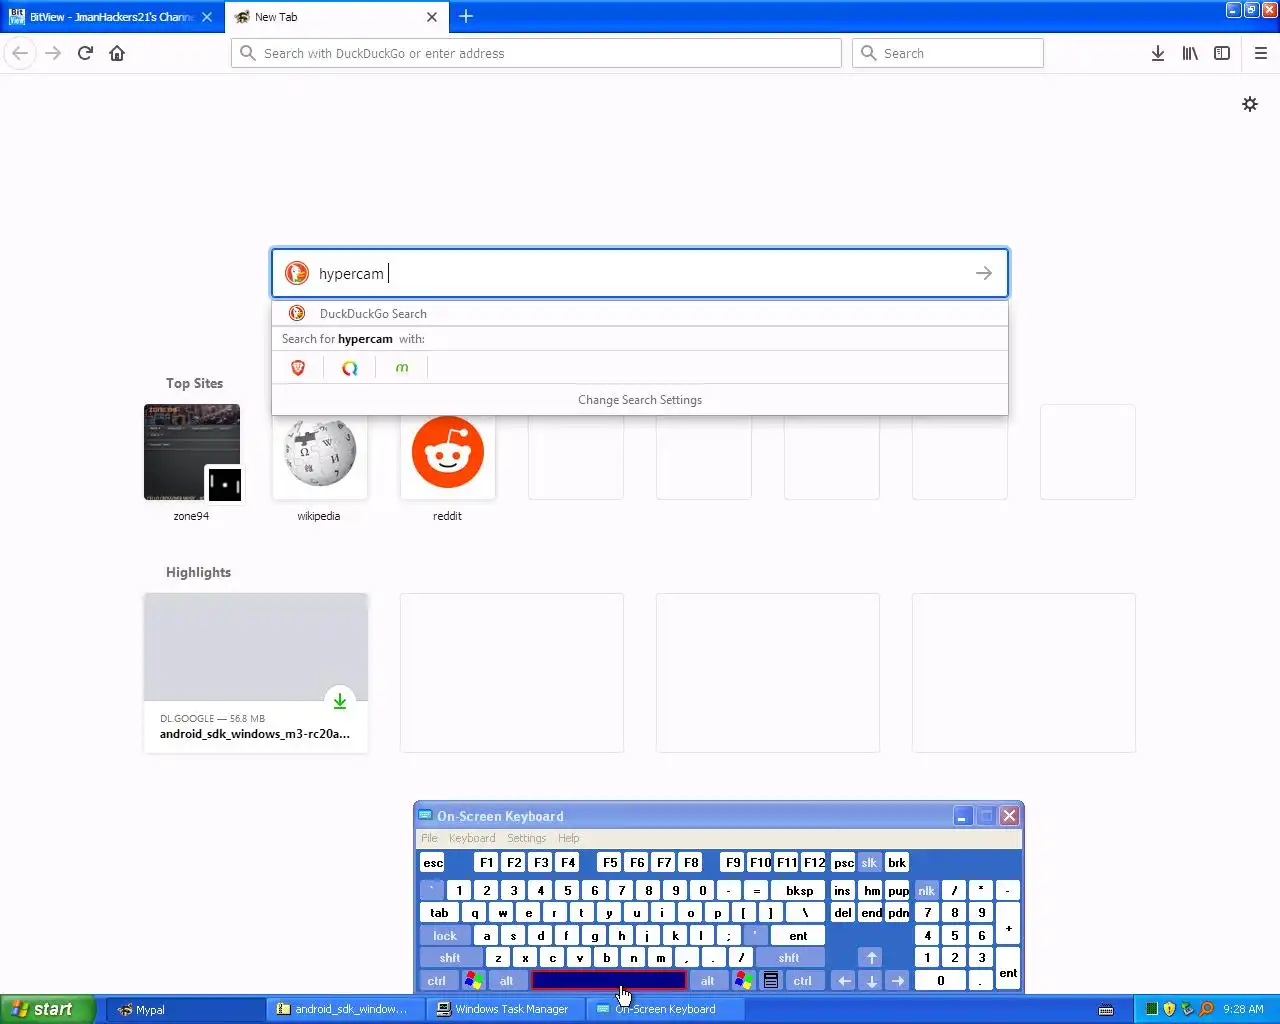Switch to Mypal in the taskbar
1280x1024 pixels.
(x=185, y=1010)
